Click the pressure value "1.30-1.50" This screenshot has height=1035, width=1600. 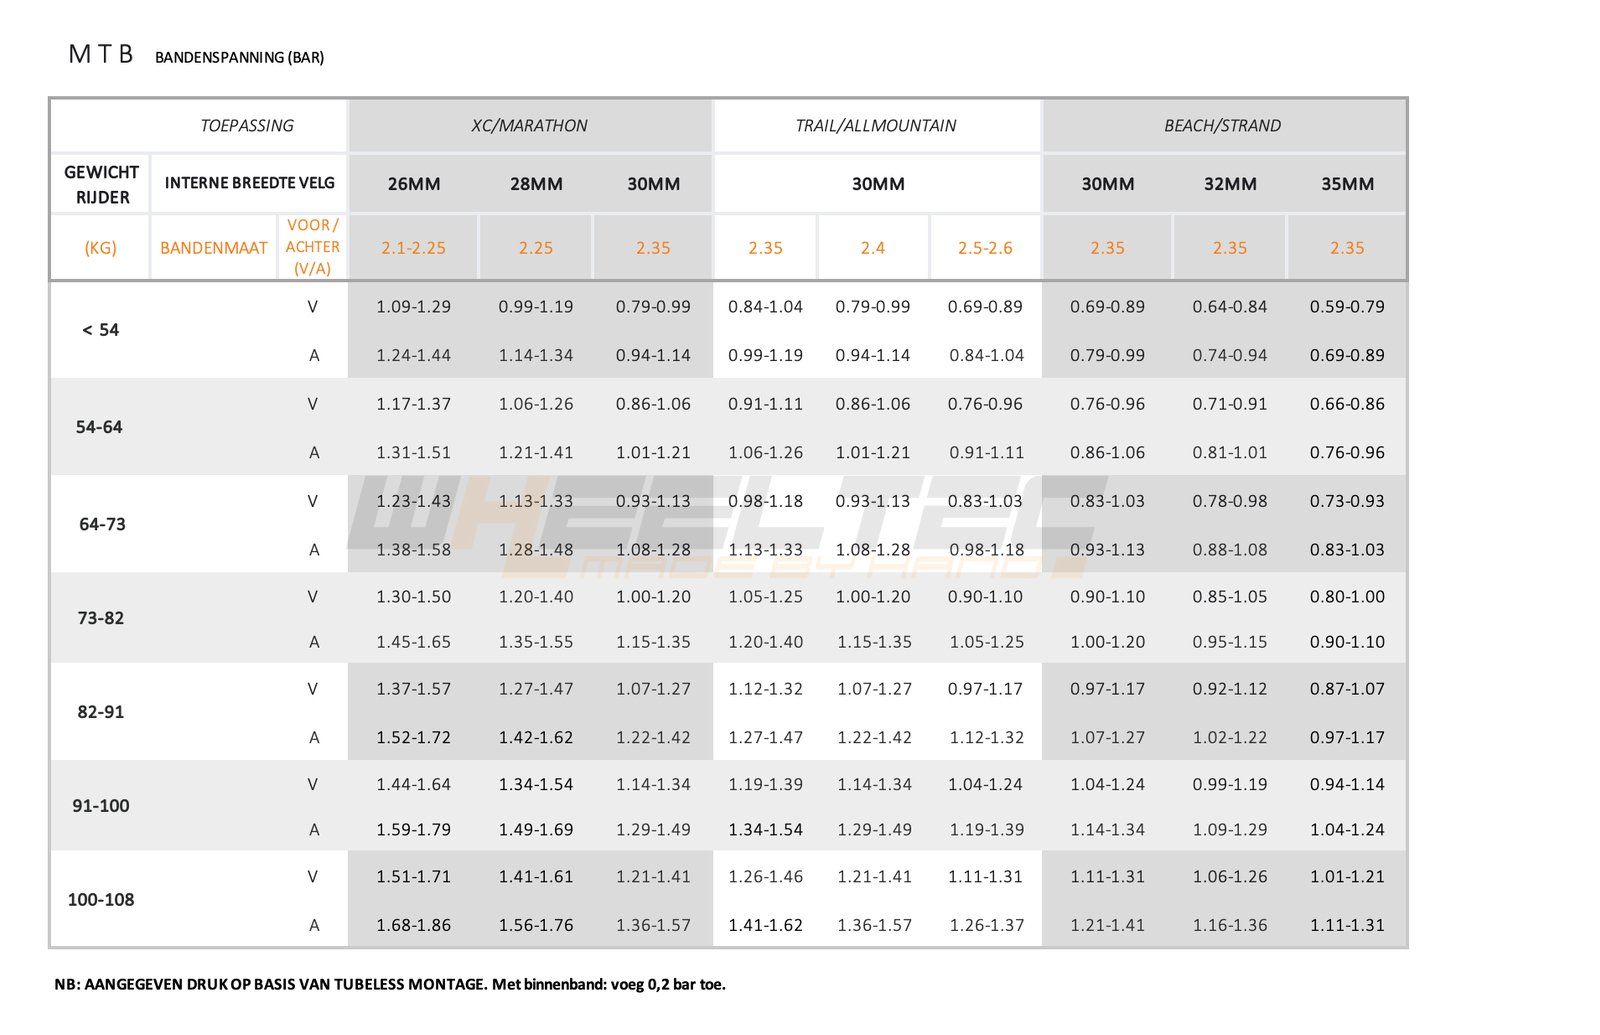coord(414,597)
